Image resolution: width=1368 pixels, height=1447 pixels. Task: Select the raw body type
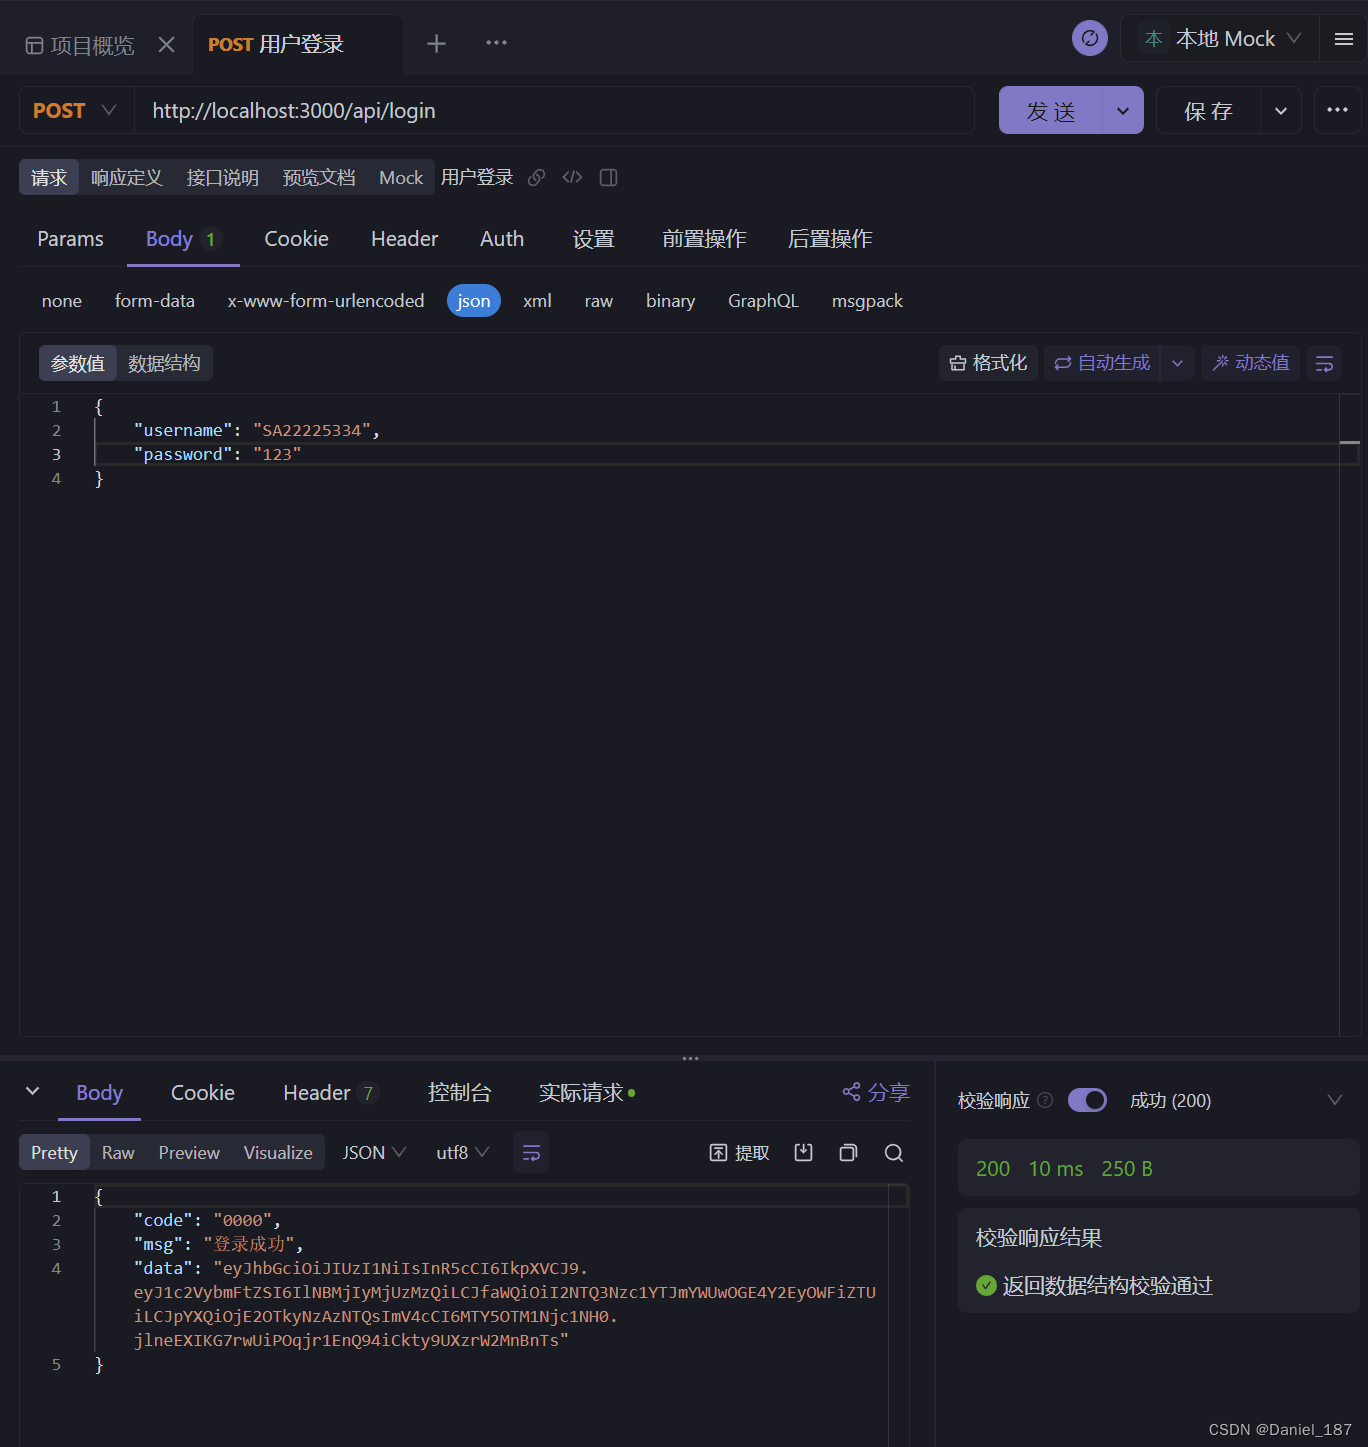point(599,301)
